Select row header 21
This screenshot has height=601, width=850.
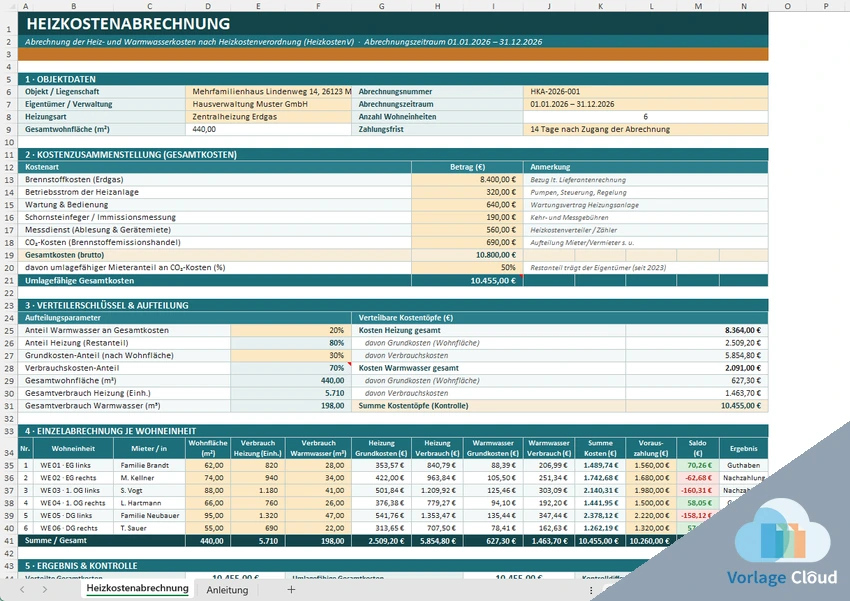9,281
